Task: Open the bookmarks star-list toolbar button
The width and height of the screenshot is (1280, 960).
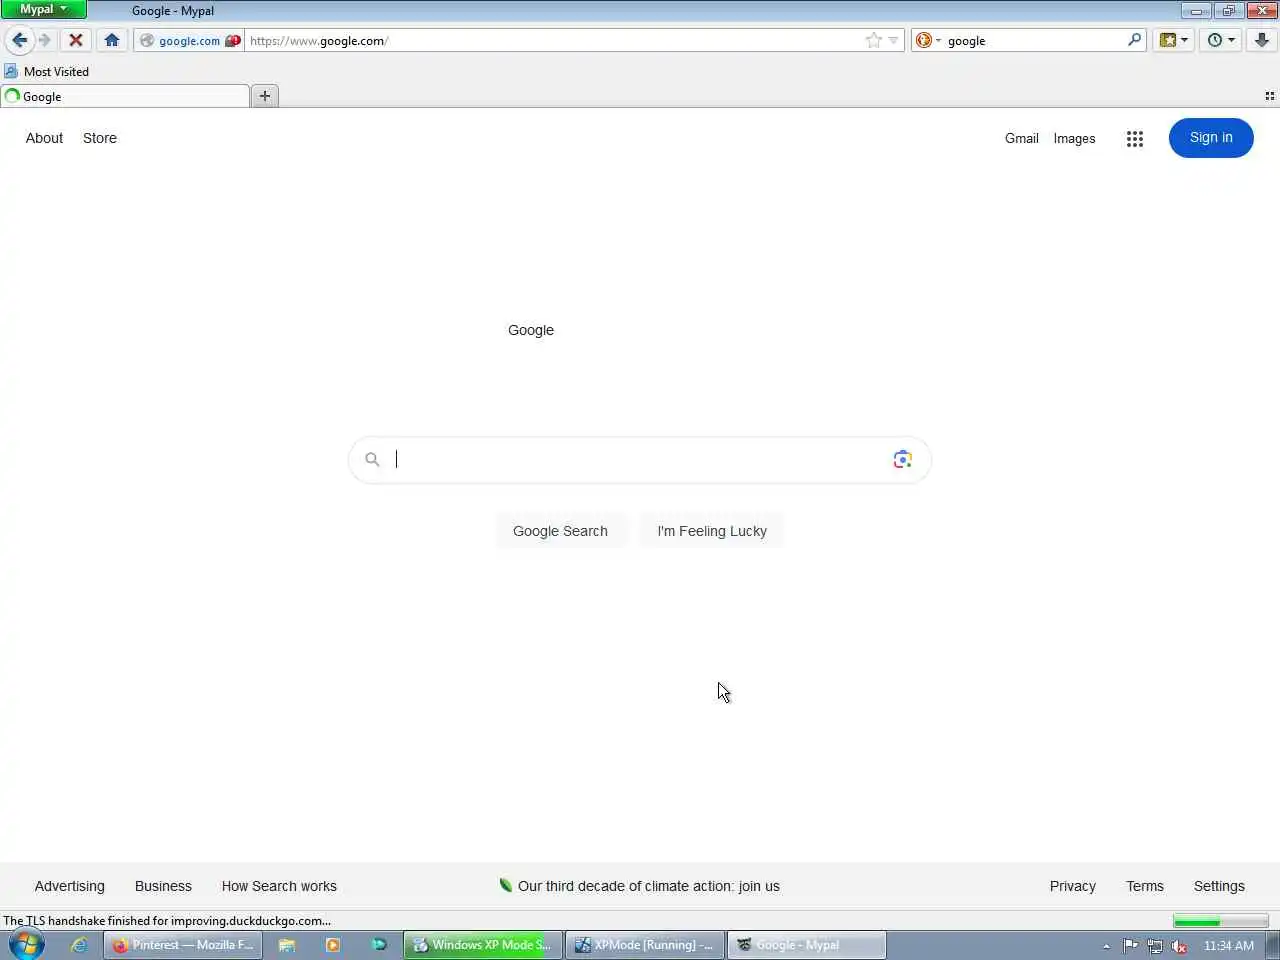Action: point(1168,40)
